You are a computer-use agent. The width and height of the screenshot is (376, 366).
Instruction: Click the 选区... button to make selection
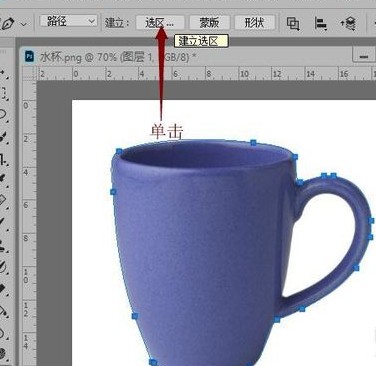point(160,23)
